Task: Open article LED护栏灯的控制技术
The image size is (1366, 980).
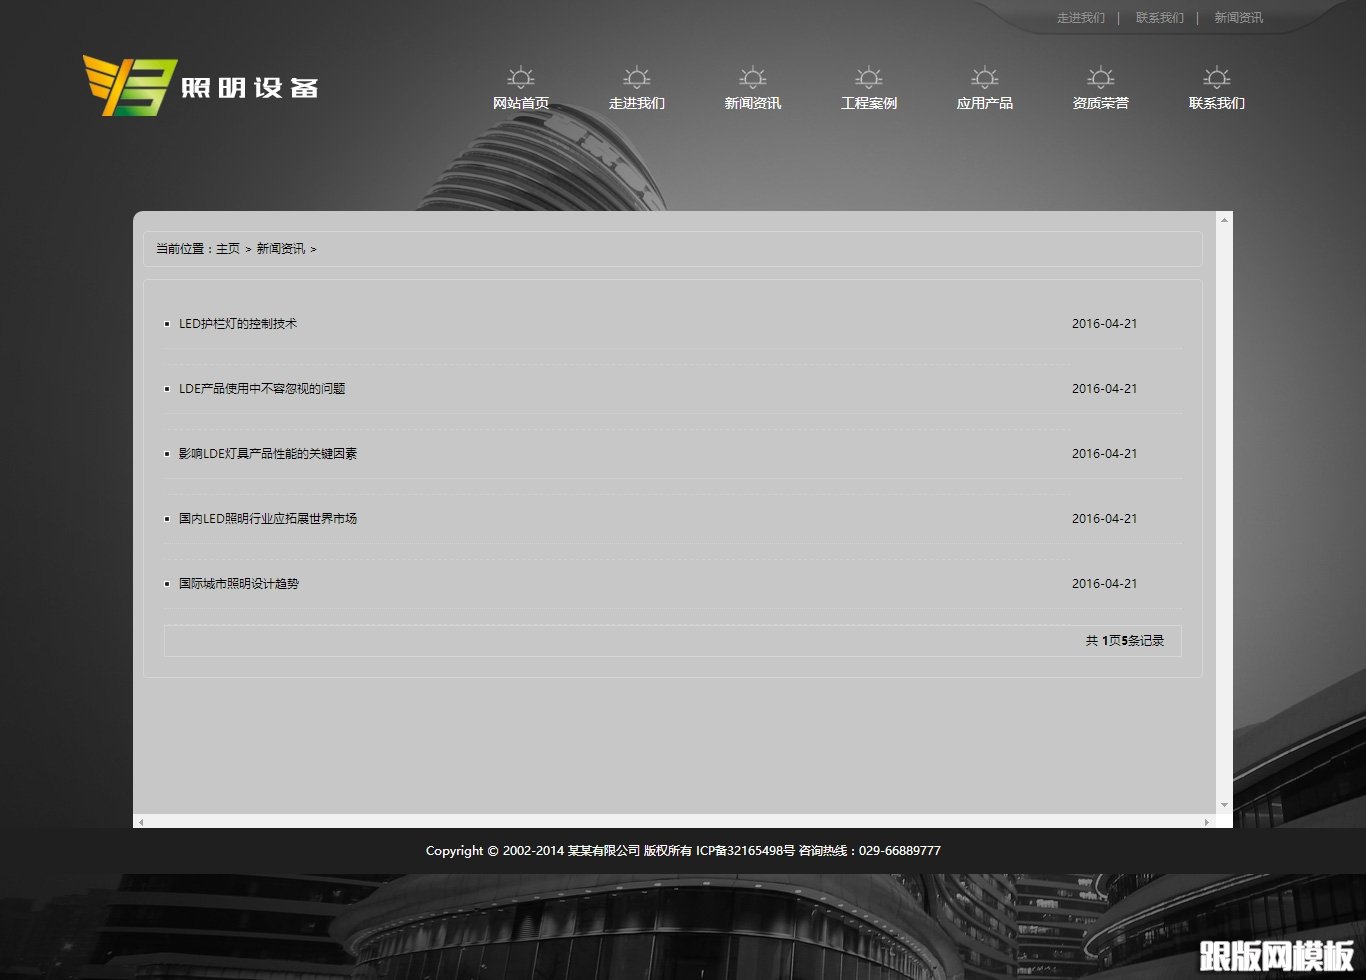Action: pyautogui.click(x=238, y=324)
